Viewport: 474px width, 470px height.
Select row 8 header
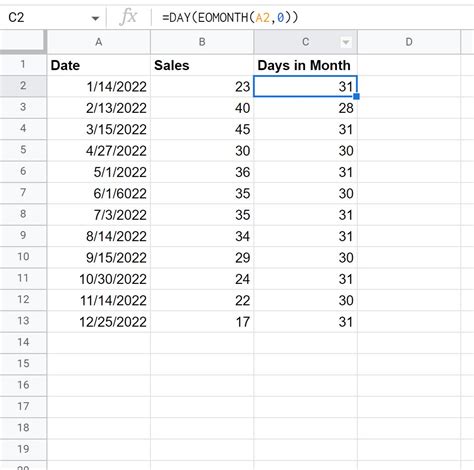(23, 214)
